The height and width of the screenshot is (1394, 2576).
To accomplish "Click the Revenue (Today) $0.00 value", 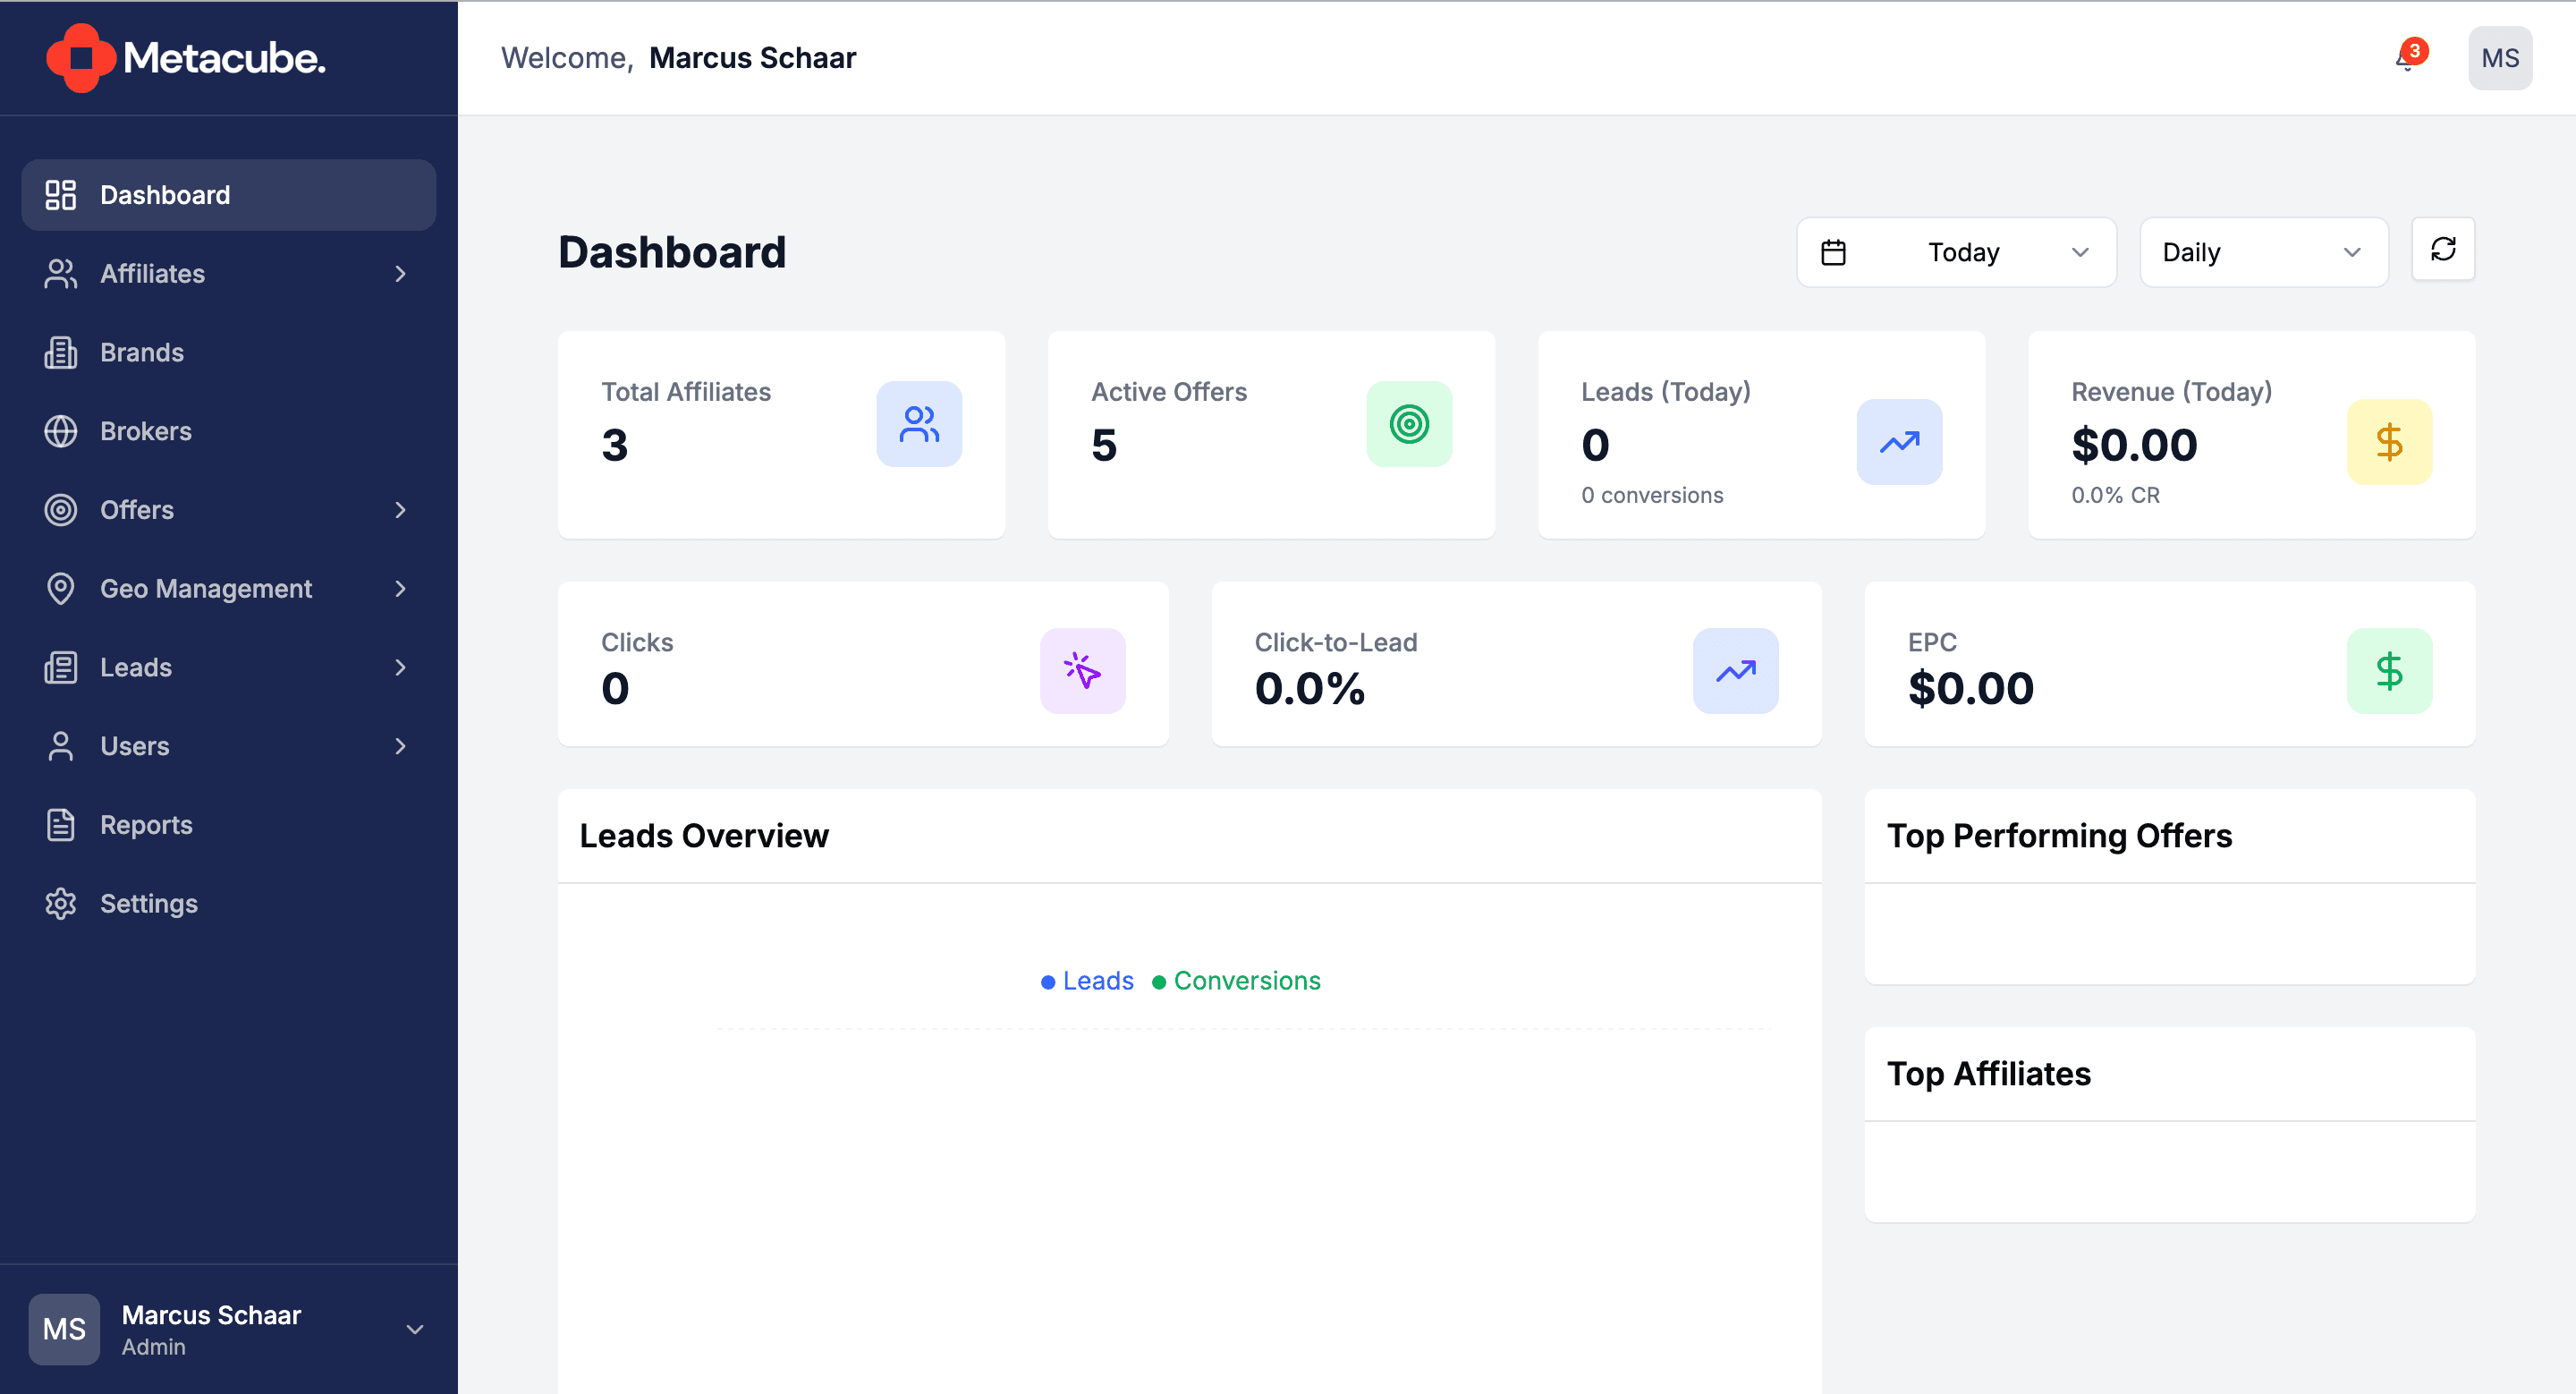I will (x=2134, y=445).
